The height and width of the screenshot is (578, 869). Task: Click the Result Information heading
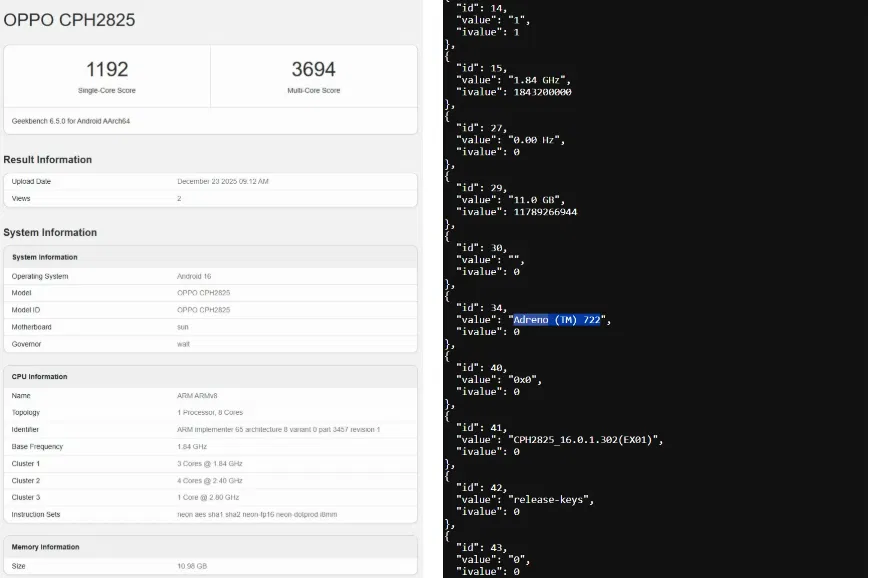[x=48, y=160]
